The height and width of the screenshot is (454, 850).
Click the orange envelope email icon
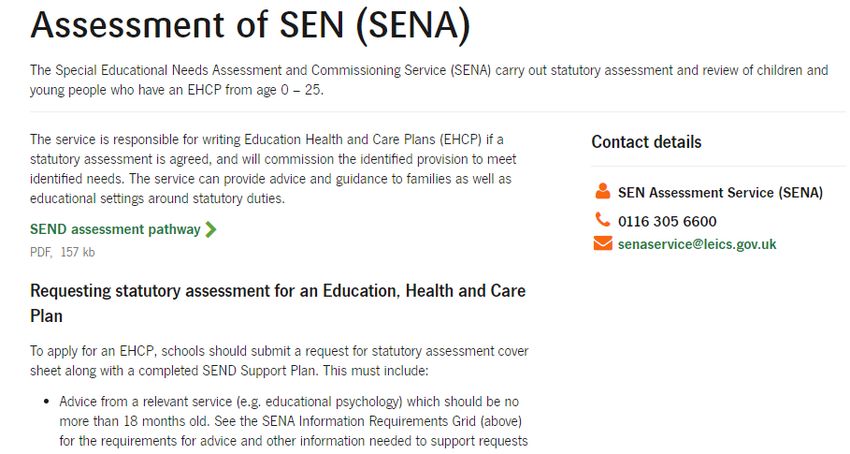(603, 243)
